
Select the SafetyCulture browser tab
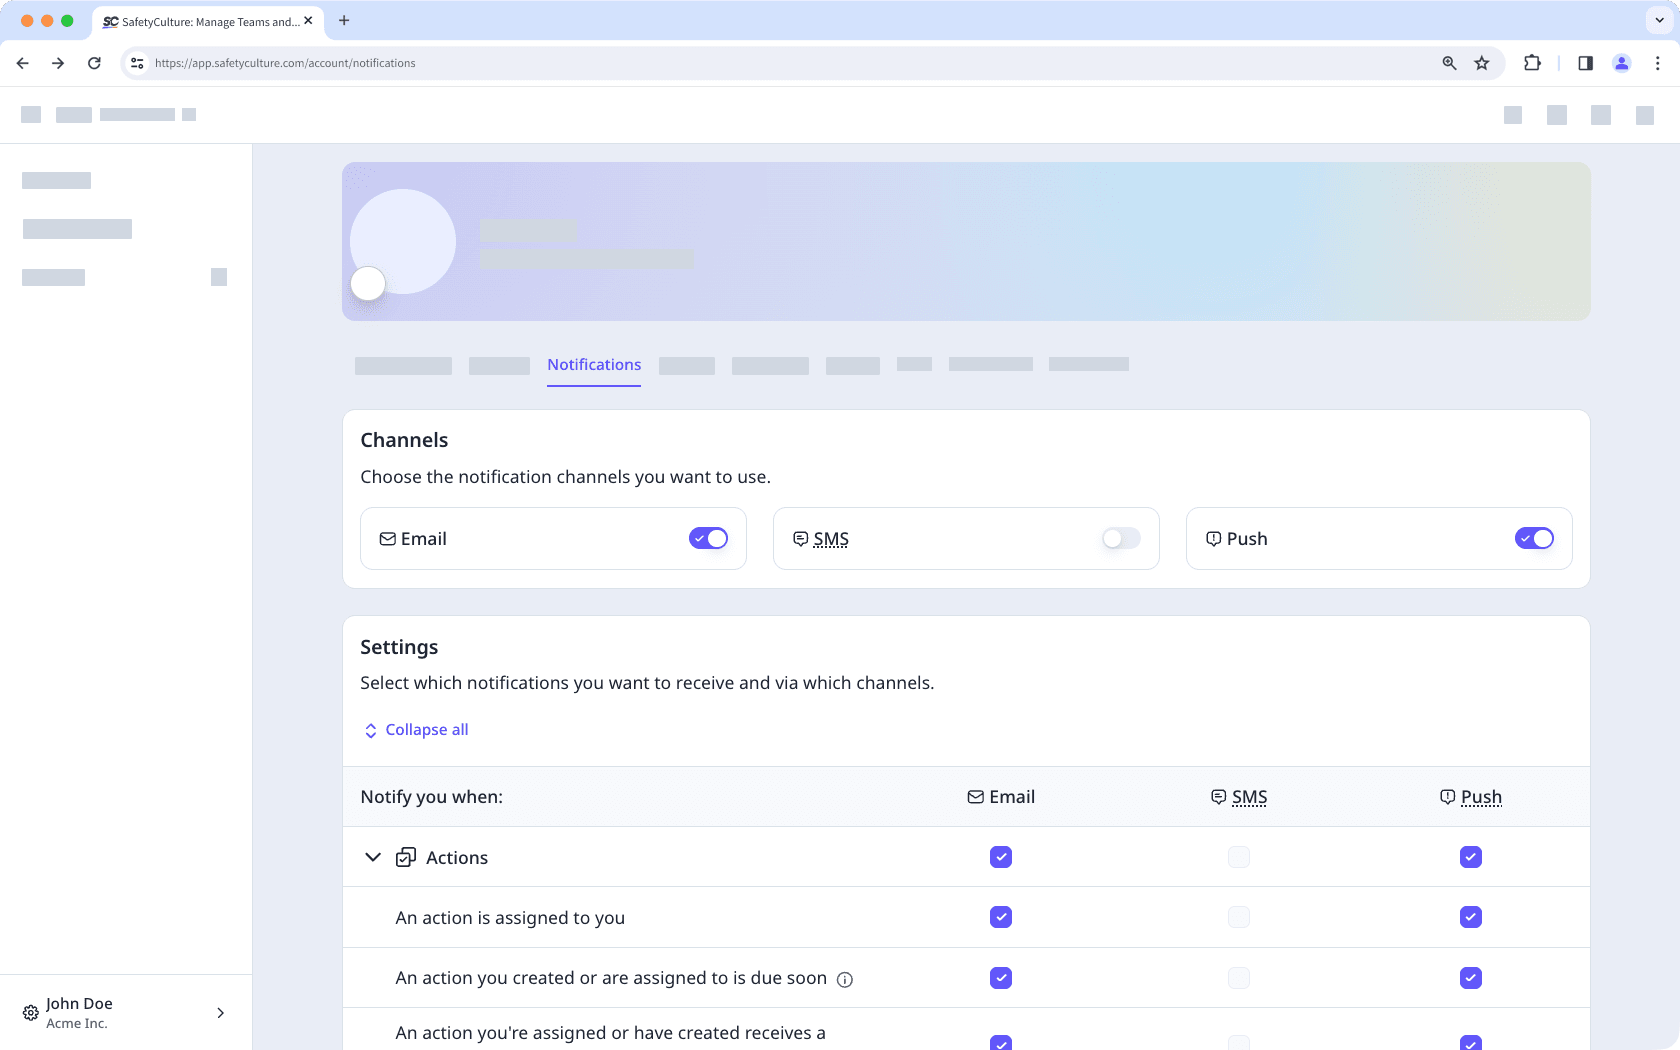point(200,20)
